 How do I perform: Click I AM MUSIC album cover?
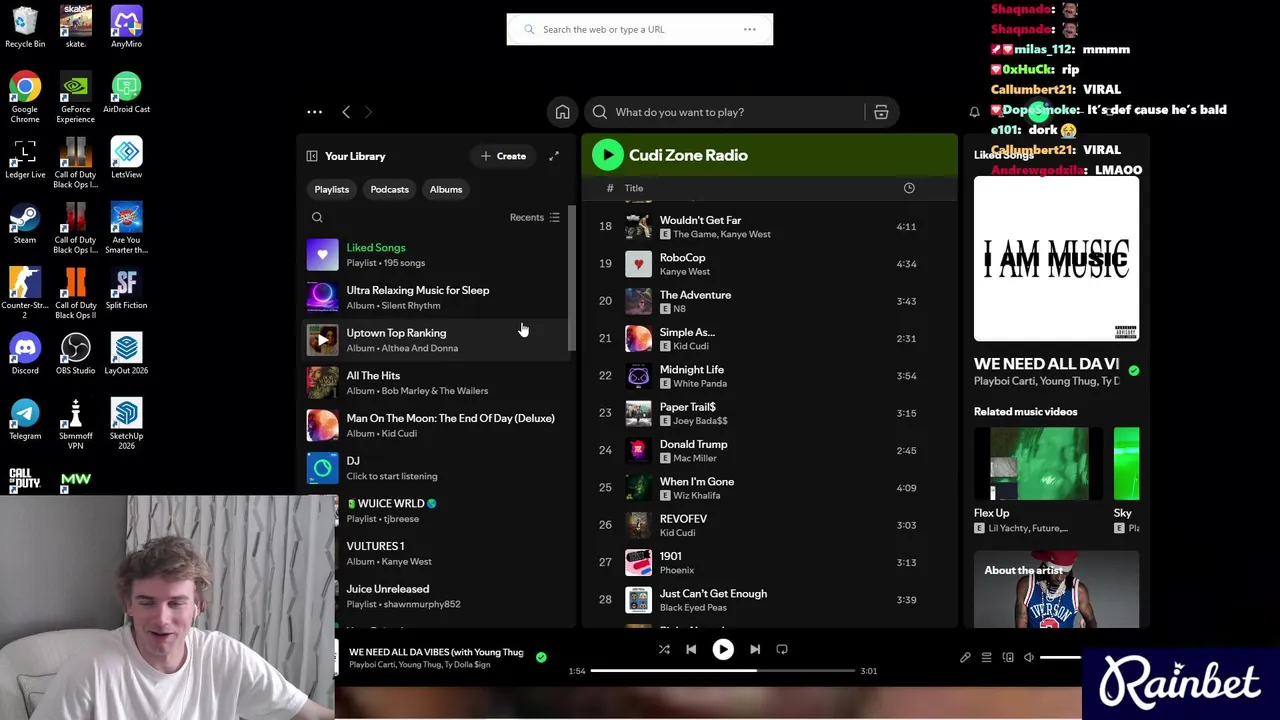tap(1056, 259)
